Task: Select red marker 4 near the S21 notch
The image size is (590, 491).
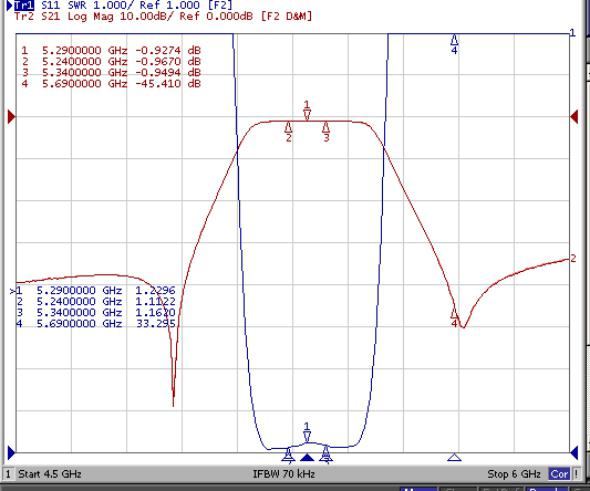Action: click(454, 318)
